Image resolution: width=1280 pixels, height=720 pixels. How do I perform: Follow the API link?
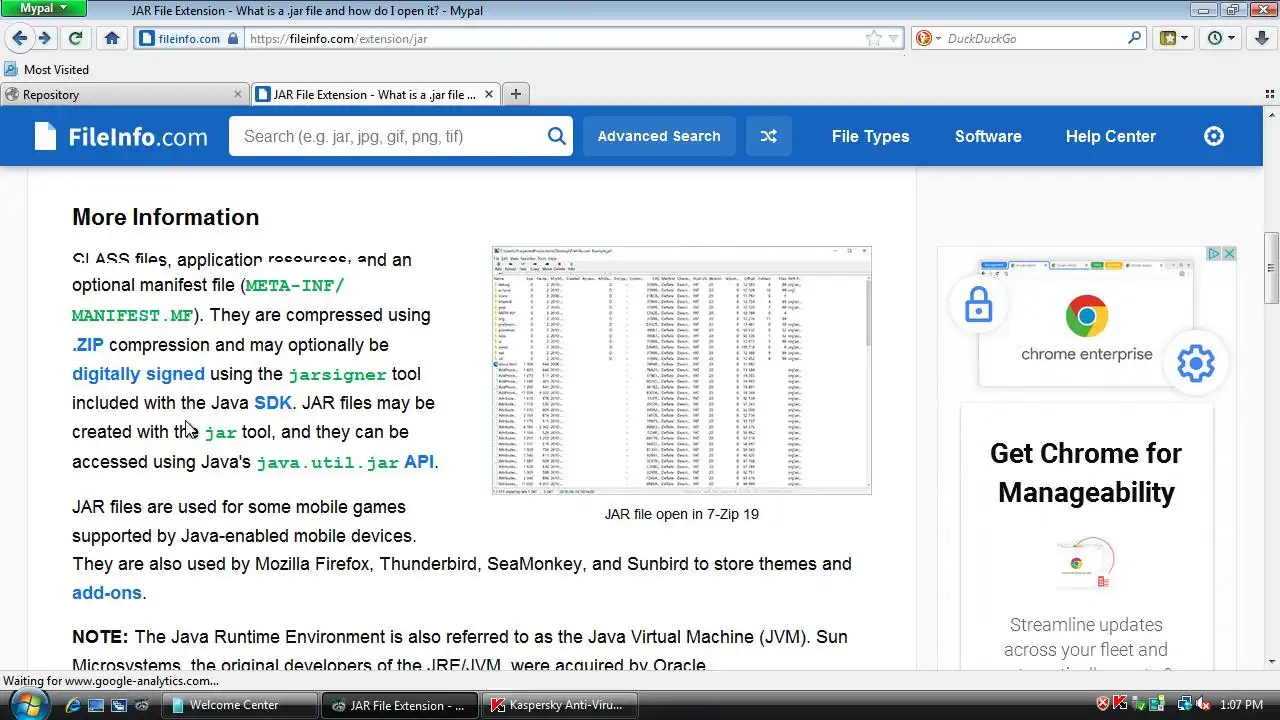coord(419,462)
